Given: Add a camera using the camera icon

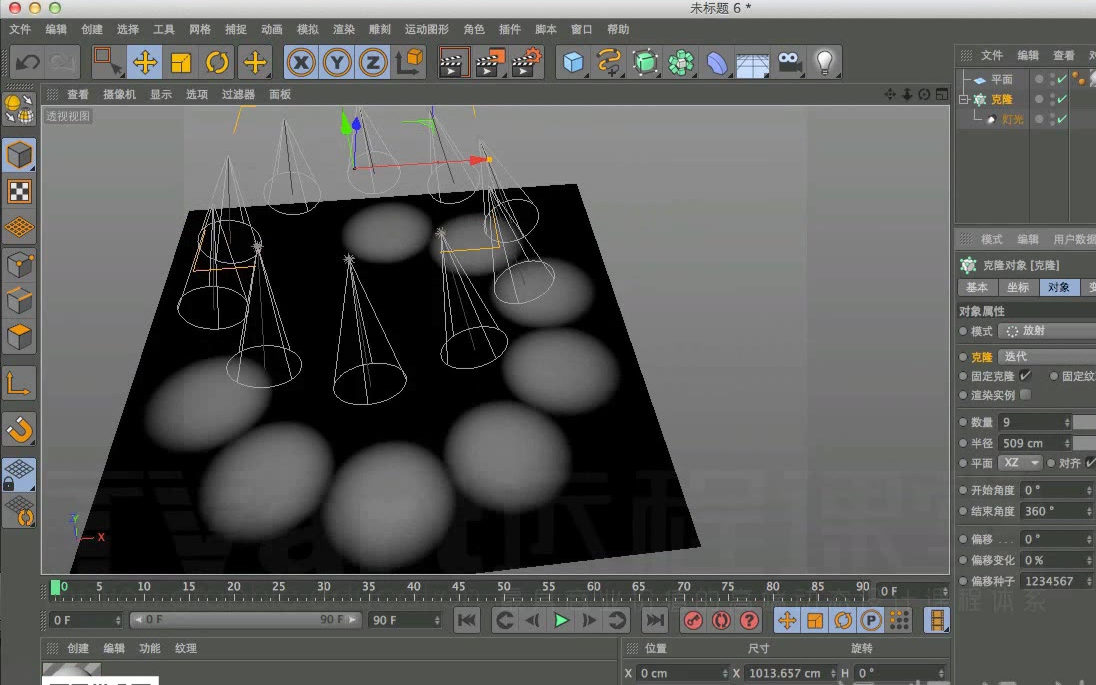Looking at the screenshot, I should point(790,63).
